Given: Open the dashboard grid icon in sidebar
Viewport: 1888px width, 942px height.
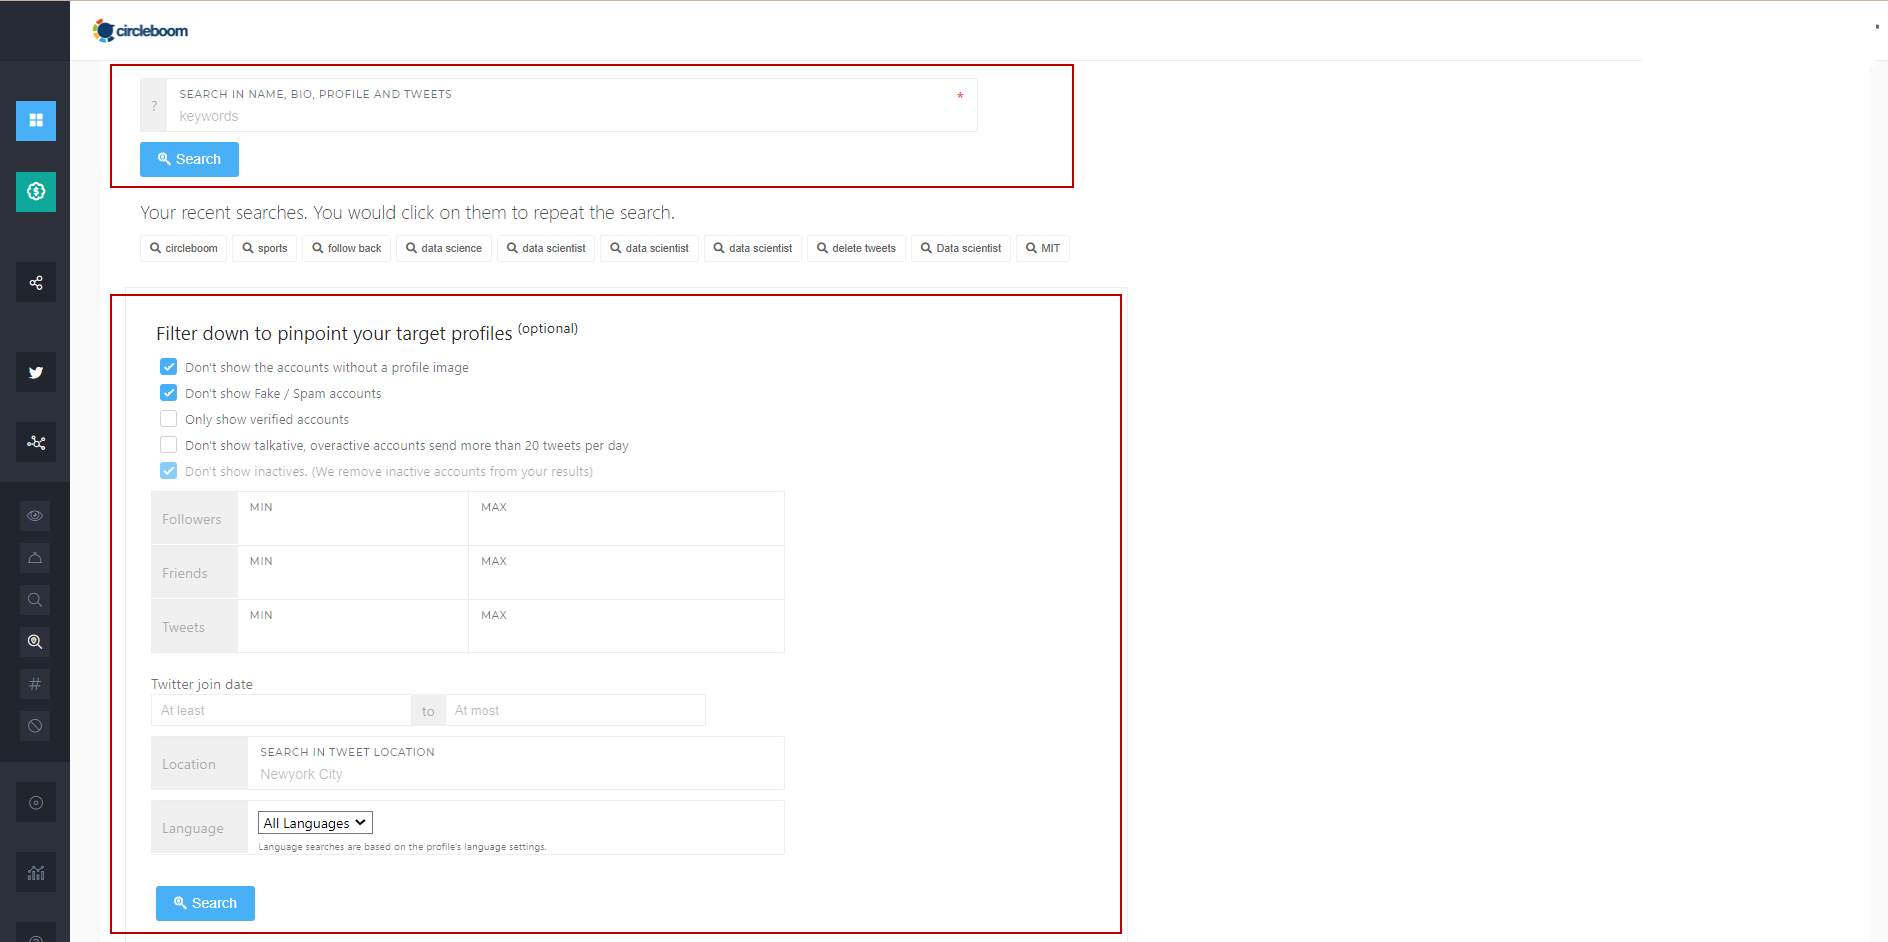Looking at the screenshot, I should 36,121.
